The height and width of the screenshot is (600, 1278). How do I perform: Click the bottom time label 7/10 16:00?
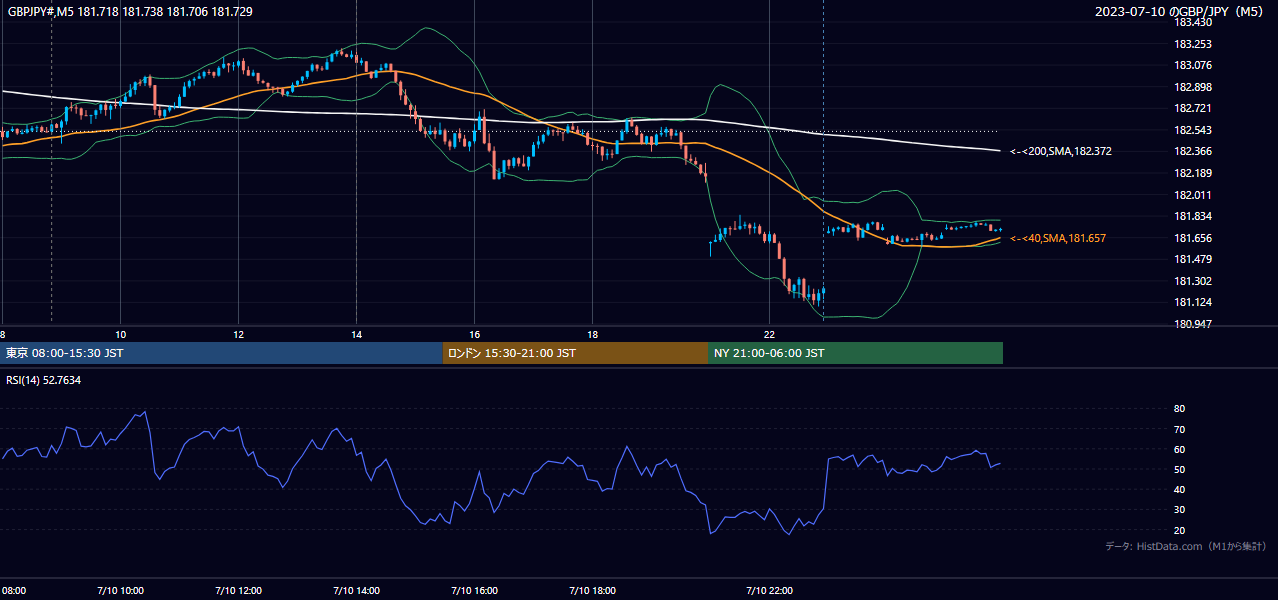(474, 590)
